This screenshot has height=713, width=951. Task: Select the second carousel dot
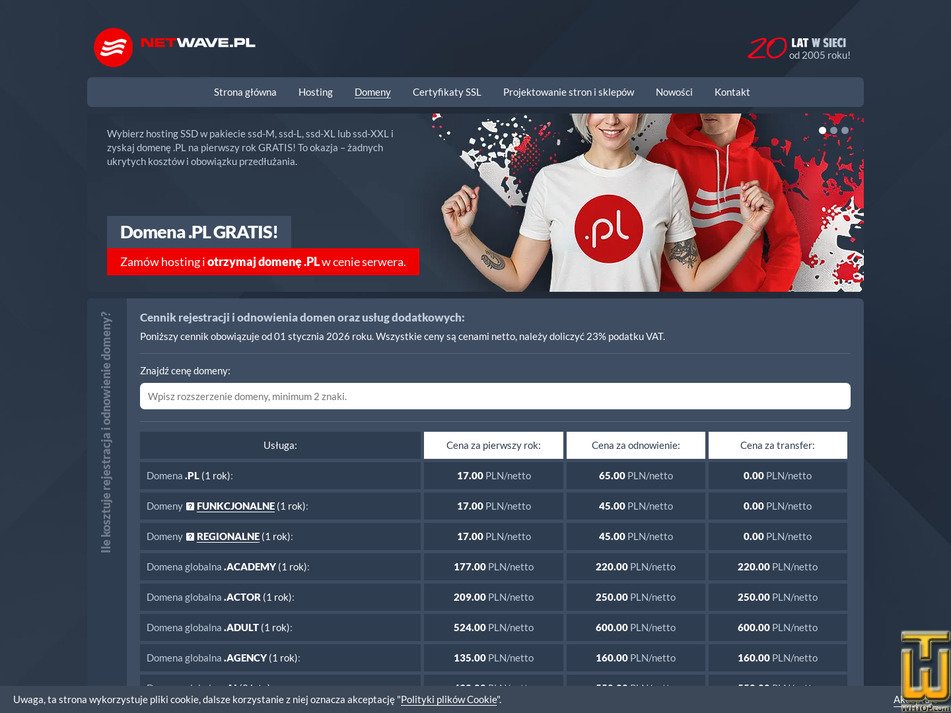pyautogui.click(x=835, y=128)
